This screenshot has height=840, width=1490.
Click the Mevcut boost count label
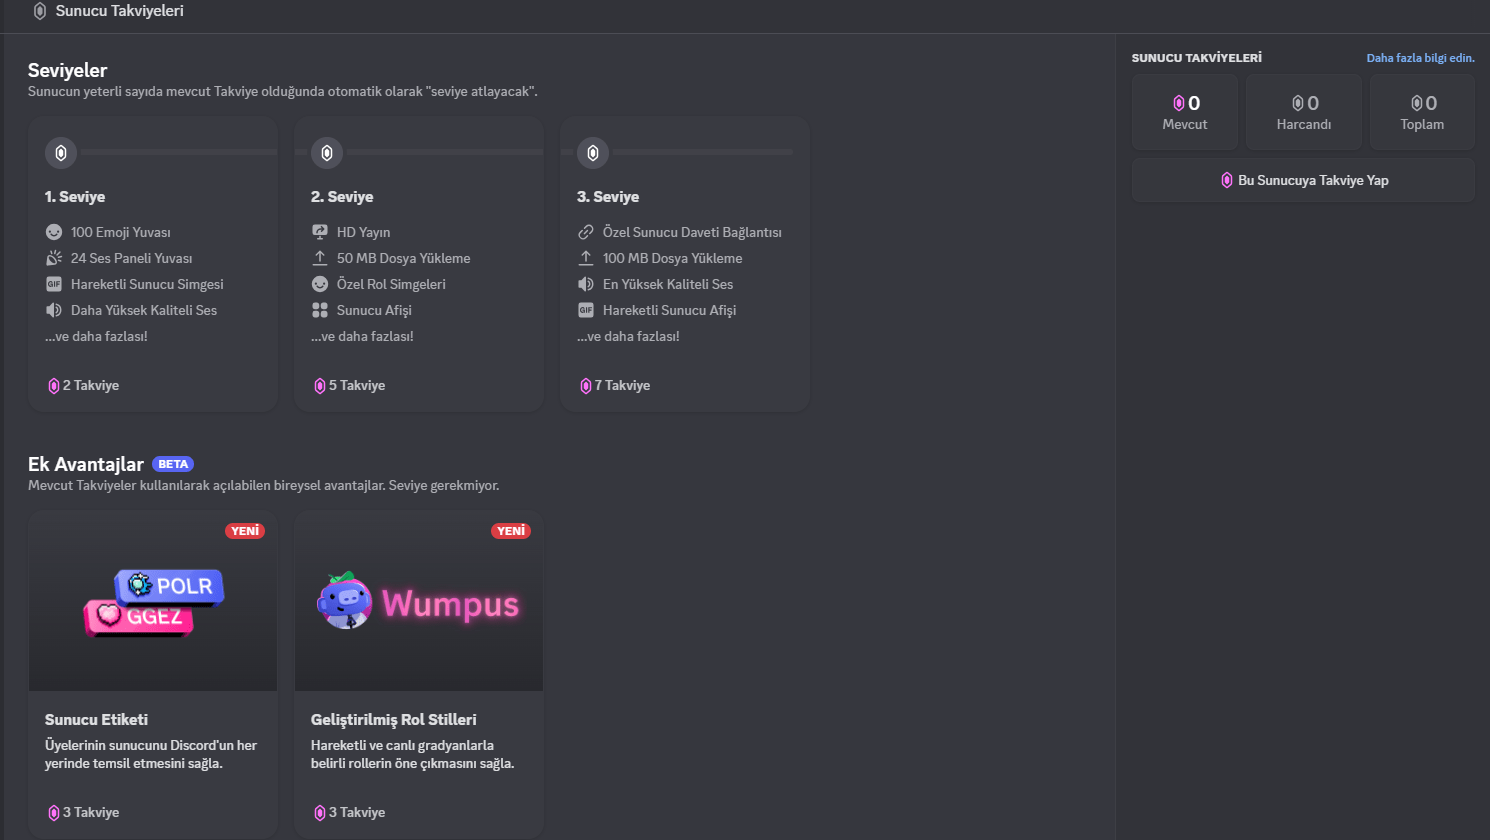1185,125
